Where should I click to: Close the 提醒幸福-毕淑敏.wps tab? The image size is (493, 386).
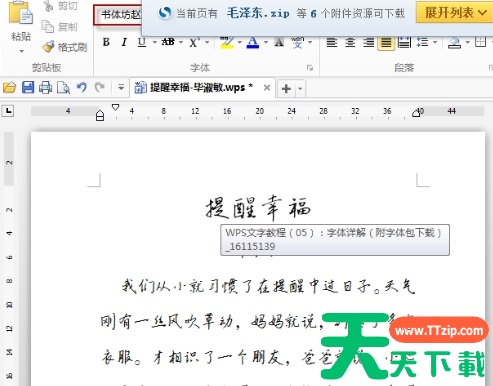pyautogui.click(x=267, y=88)
